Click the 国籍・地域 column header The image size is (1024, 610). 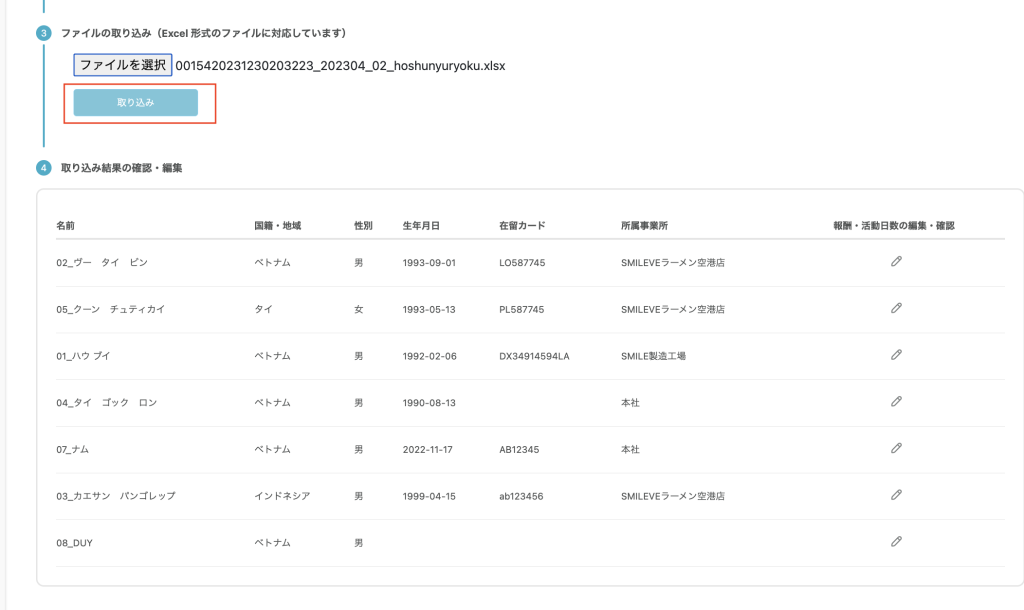[x=278, y=225]
